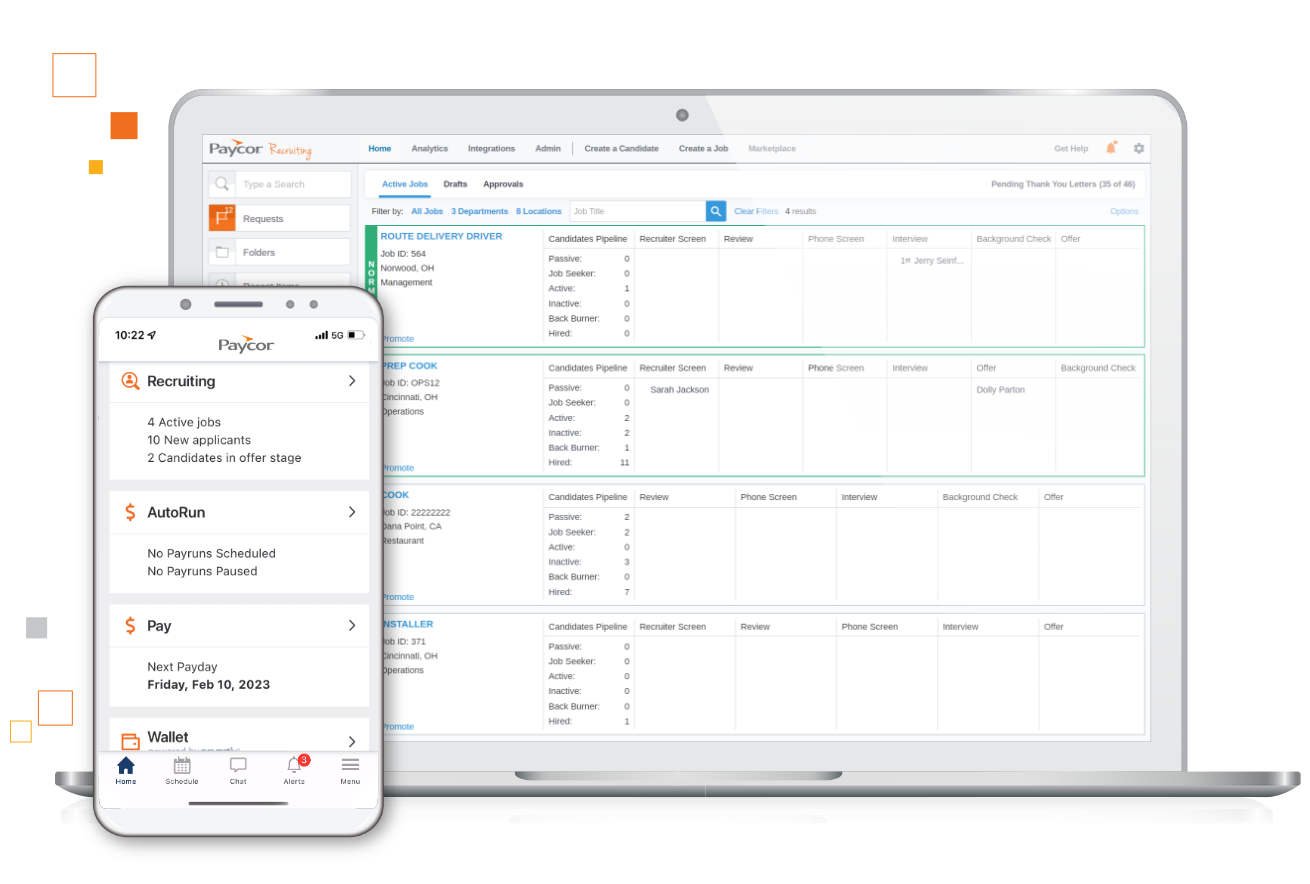This screenshot has height=884, width=1310.
Task: Click the notification bell in desktop header
Action: (x=1111, y=148)
